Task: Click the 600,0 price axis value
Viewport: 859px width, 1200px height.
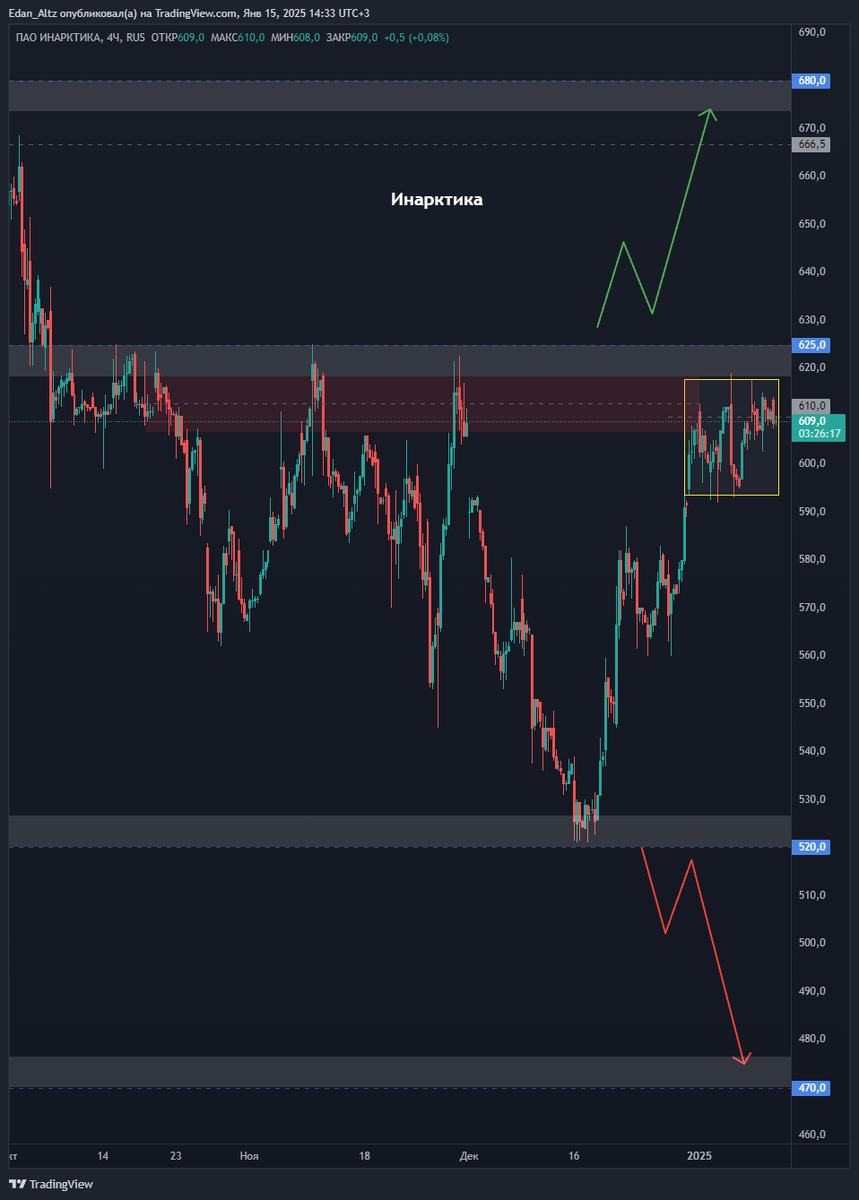Action: [811, 464]
